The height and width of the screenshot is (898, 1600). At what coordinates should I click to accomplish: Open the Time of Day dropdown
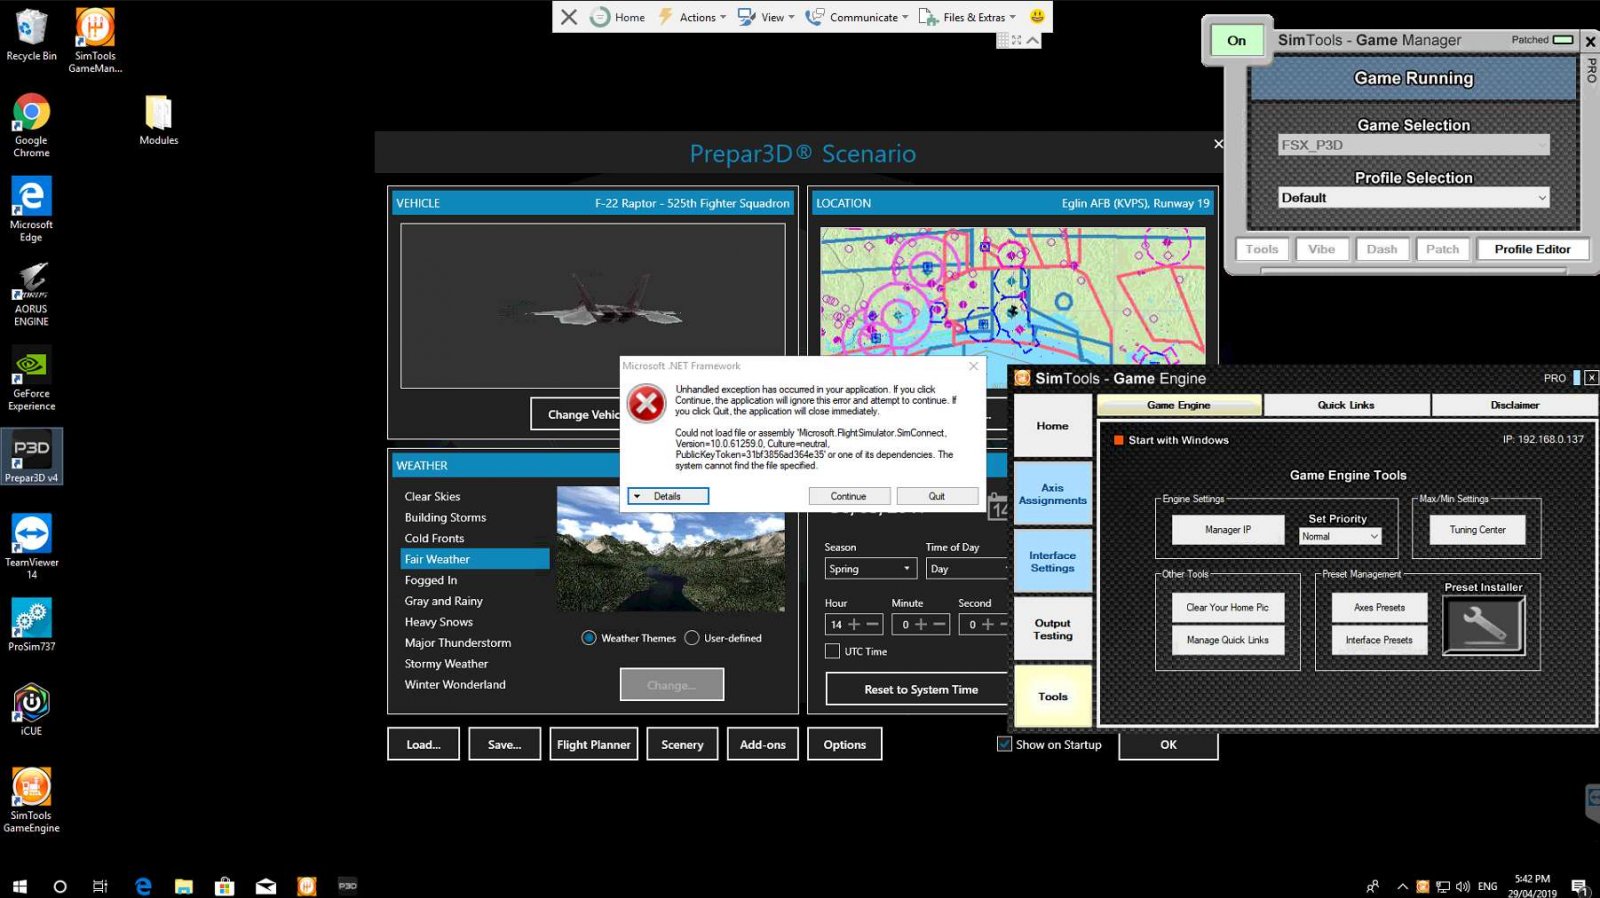tap(968, 569)
